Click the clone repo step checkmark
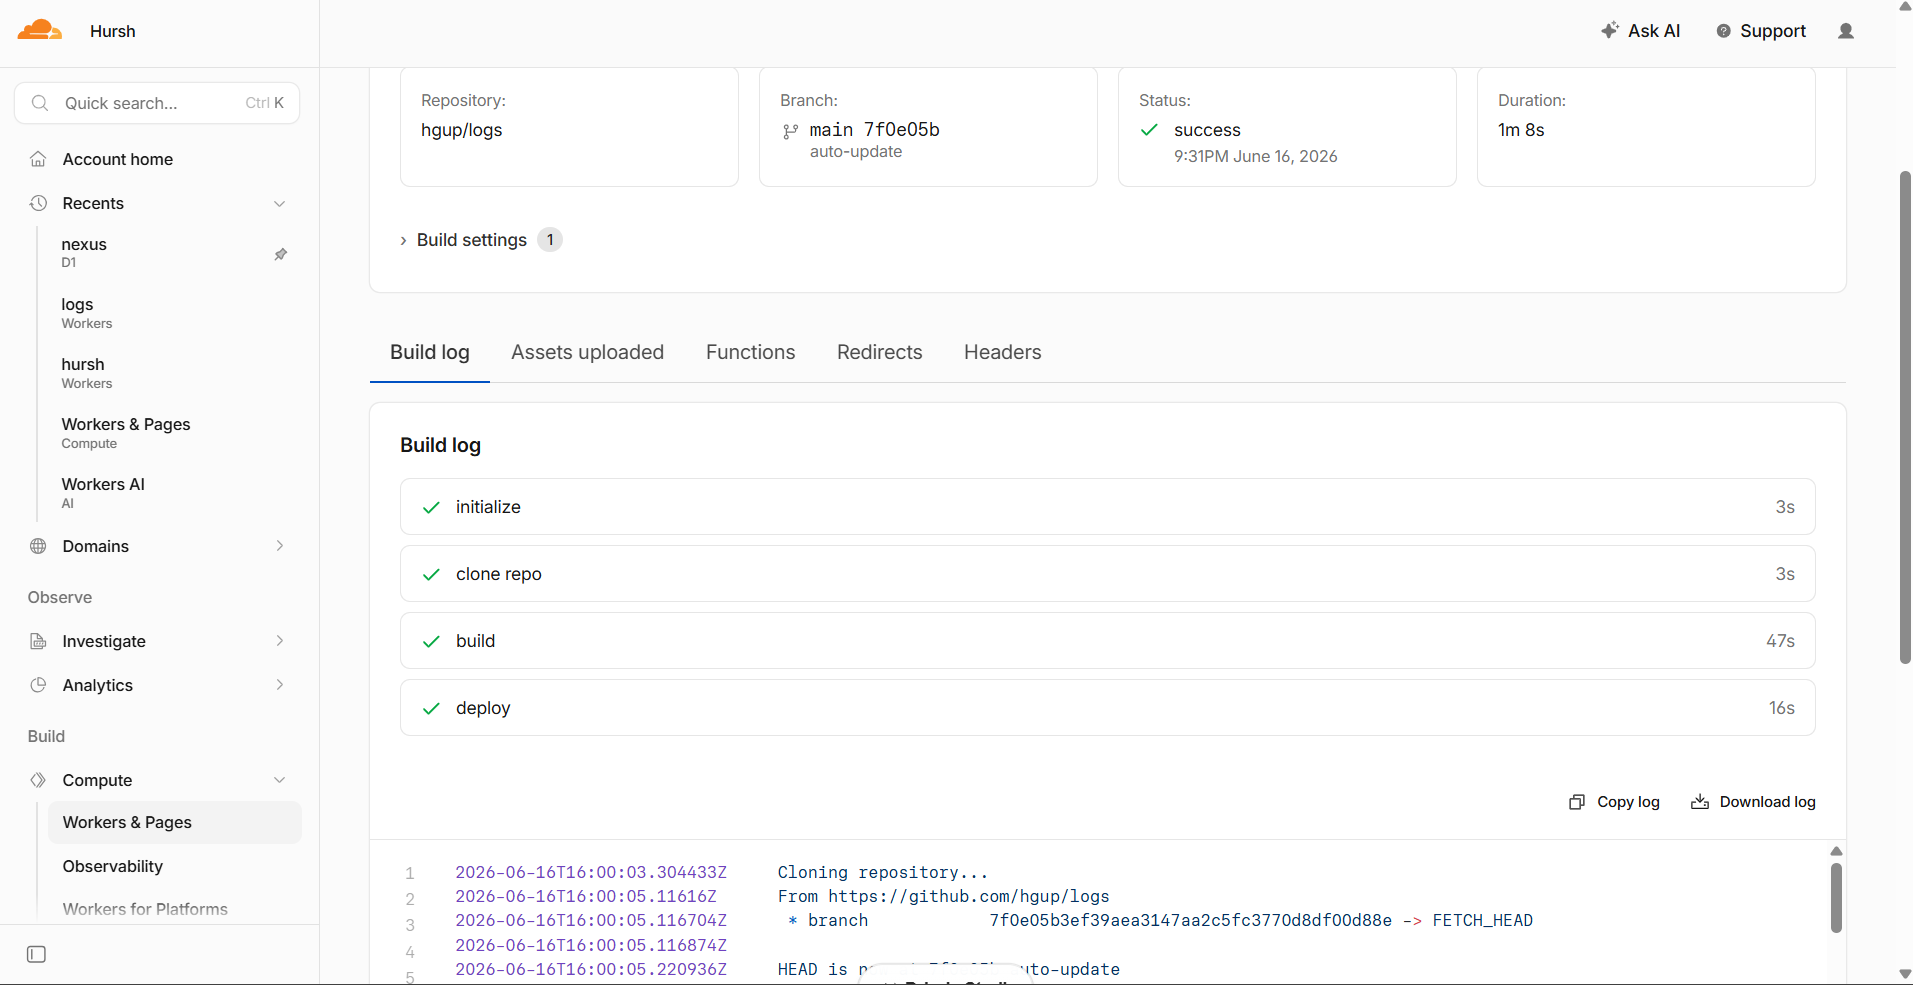This screenshot has height=985, width=1913. [x=431, y=574]
